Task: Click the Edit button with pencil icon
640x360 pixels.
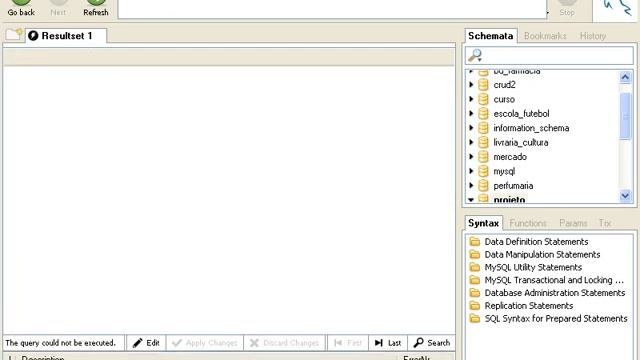Action: pos(146,343)
